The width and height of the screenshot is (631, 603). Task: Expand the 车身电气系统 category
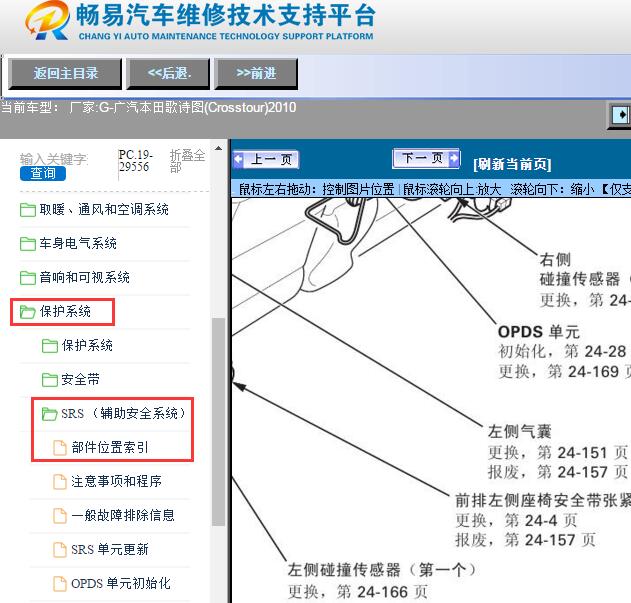(78, 244)
